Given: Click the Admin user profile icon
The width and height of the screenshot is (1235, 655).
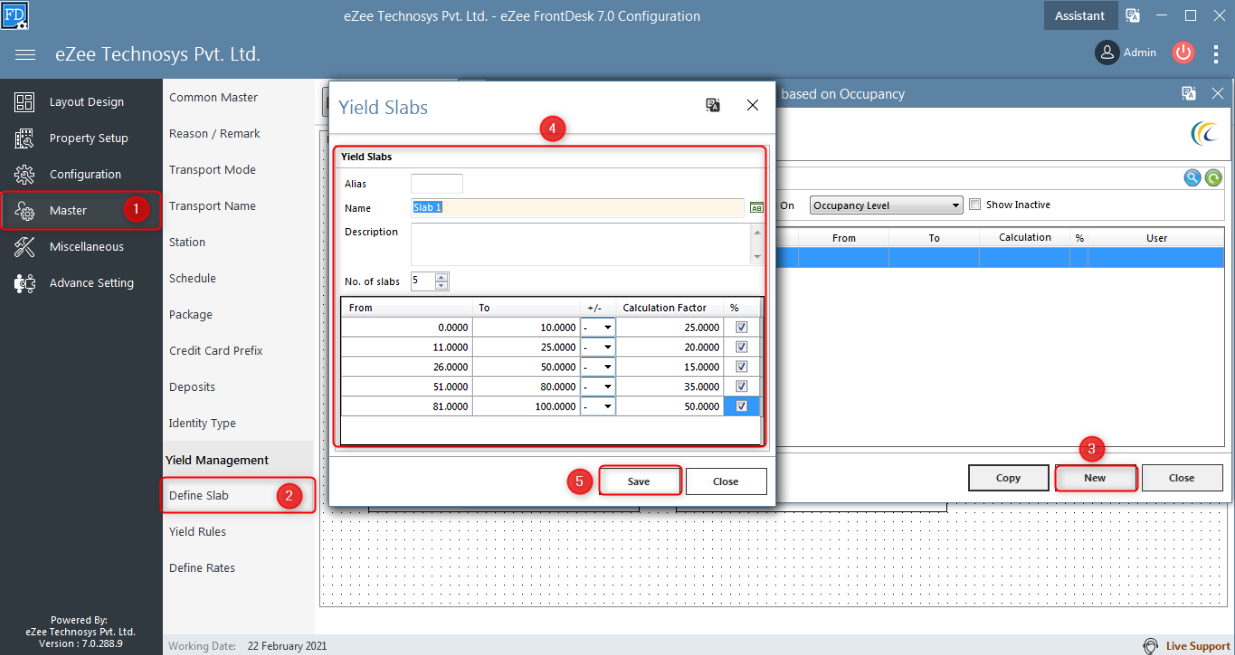Looking at the screenshot, I should 1106,53.
